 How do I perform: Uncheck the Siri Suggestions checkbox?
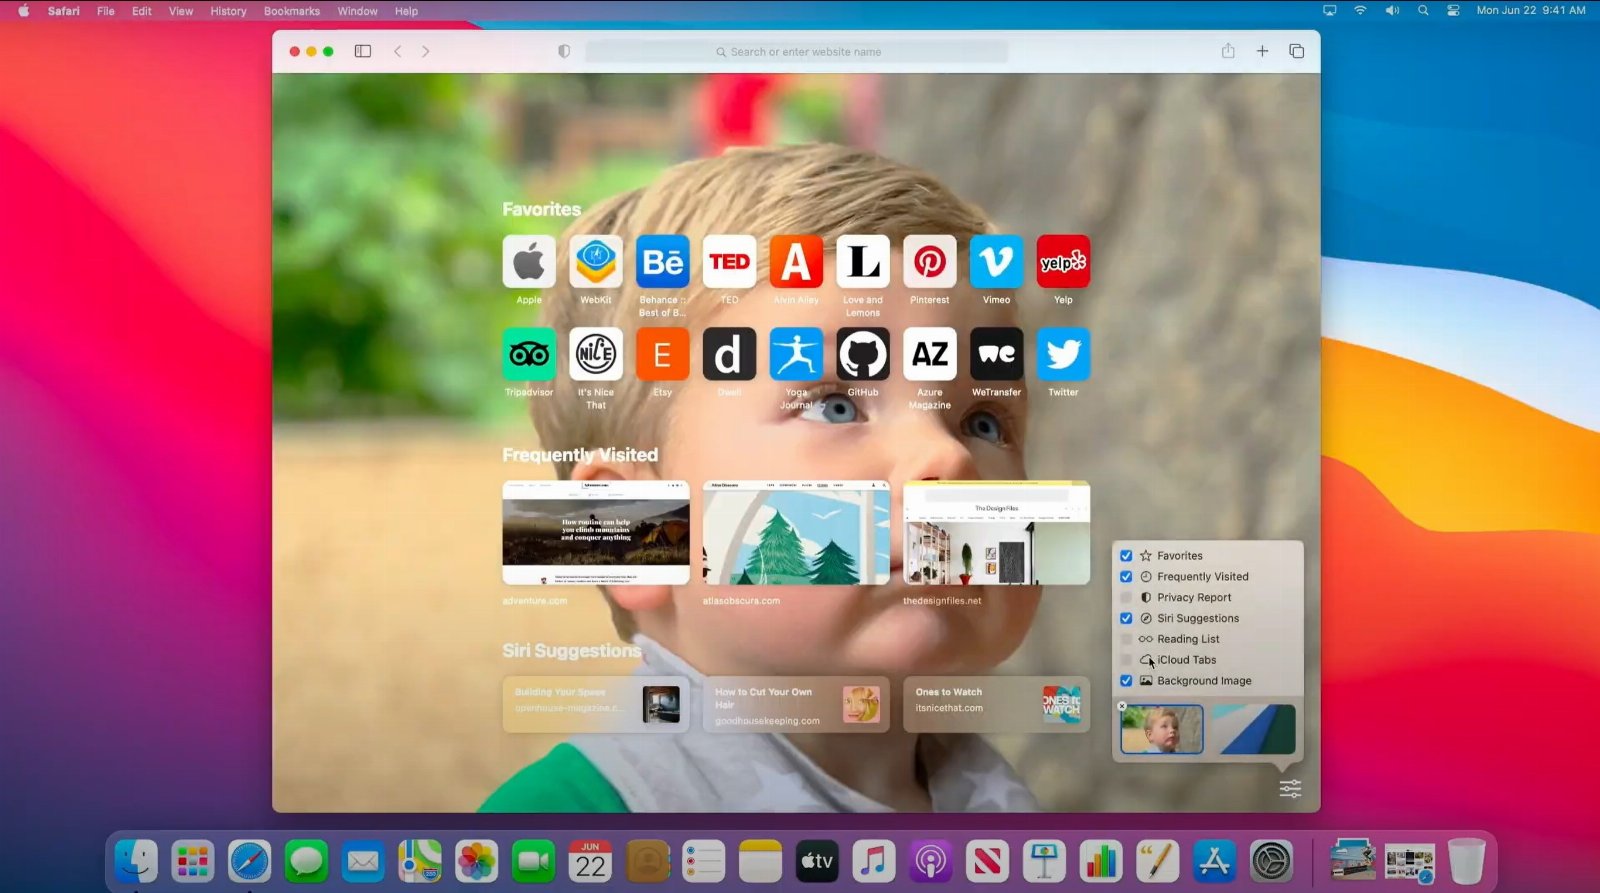[1126, 618]
